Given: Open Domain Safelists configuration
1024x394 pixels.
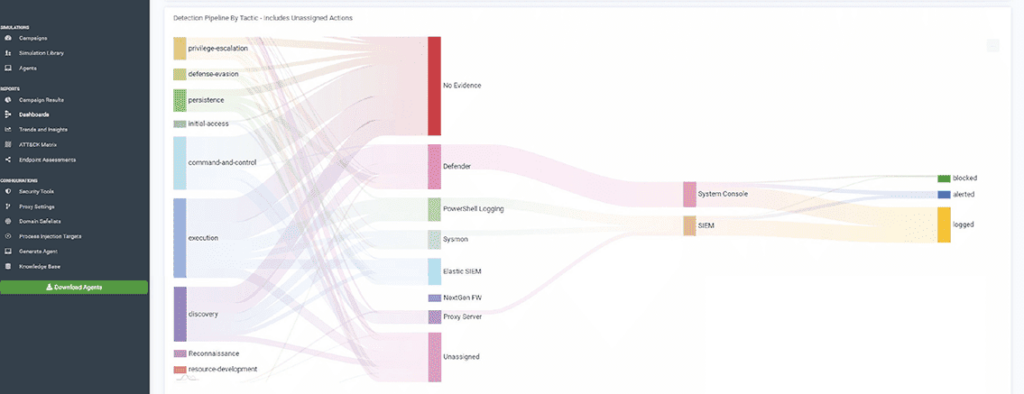Looking at the screenshot, I should pos(39,222).
